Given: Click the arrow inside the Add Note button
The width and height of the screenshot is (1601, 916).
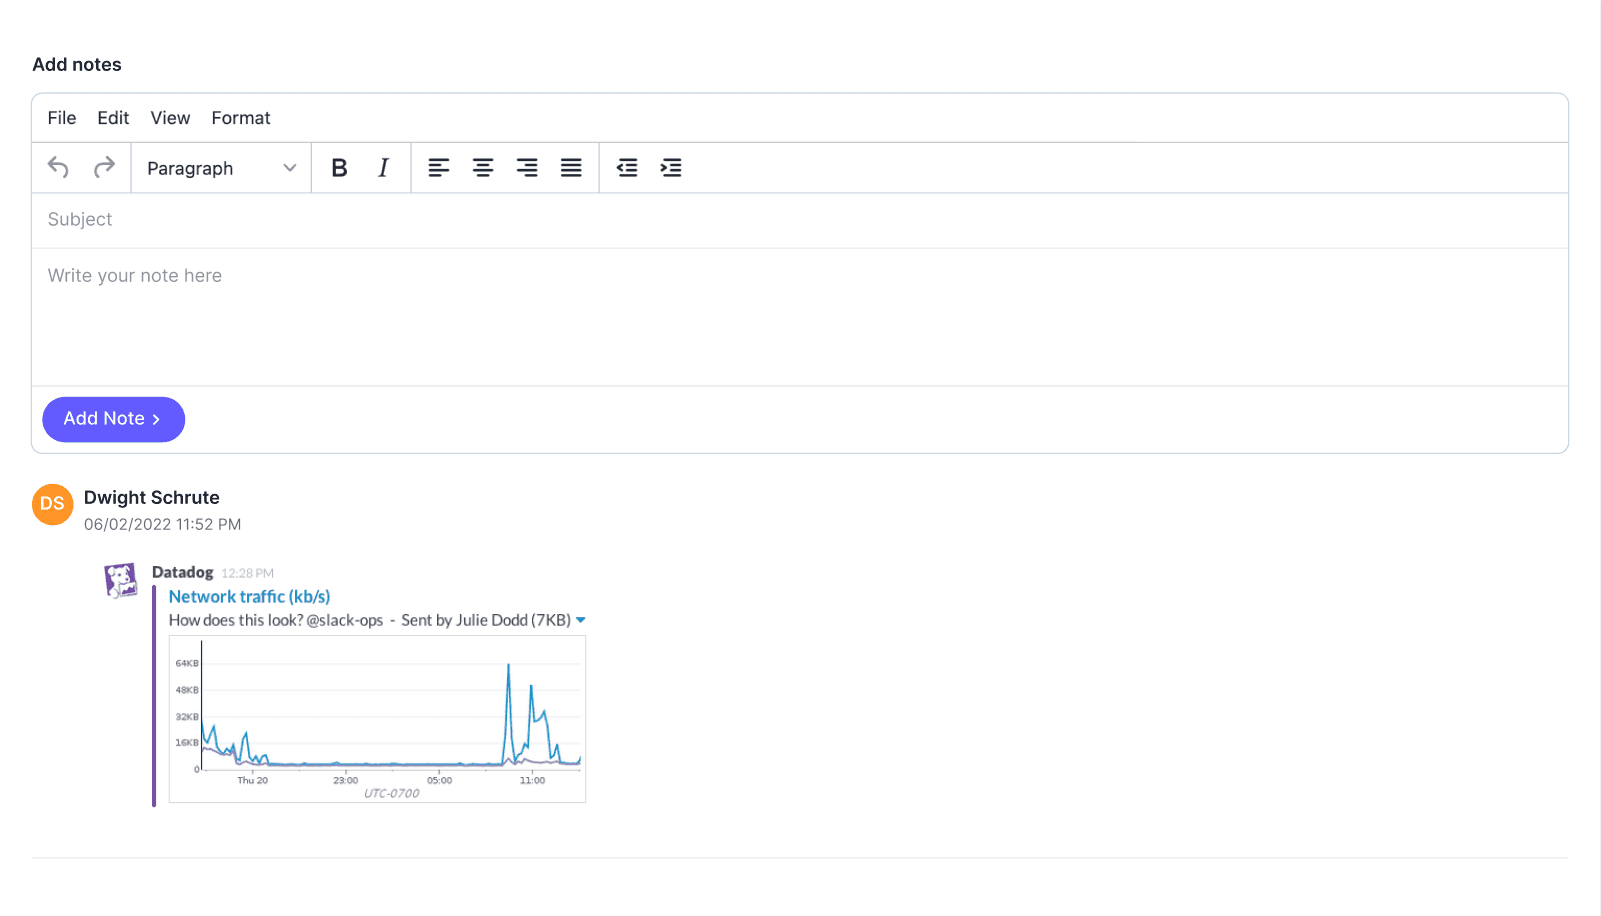Looking at the screenshot, I should pos(157,419).
